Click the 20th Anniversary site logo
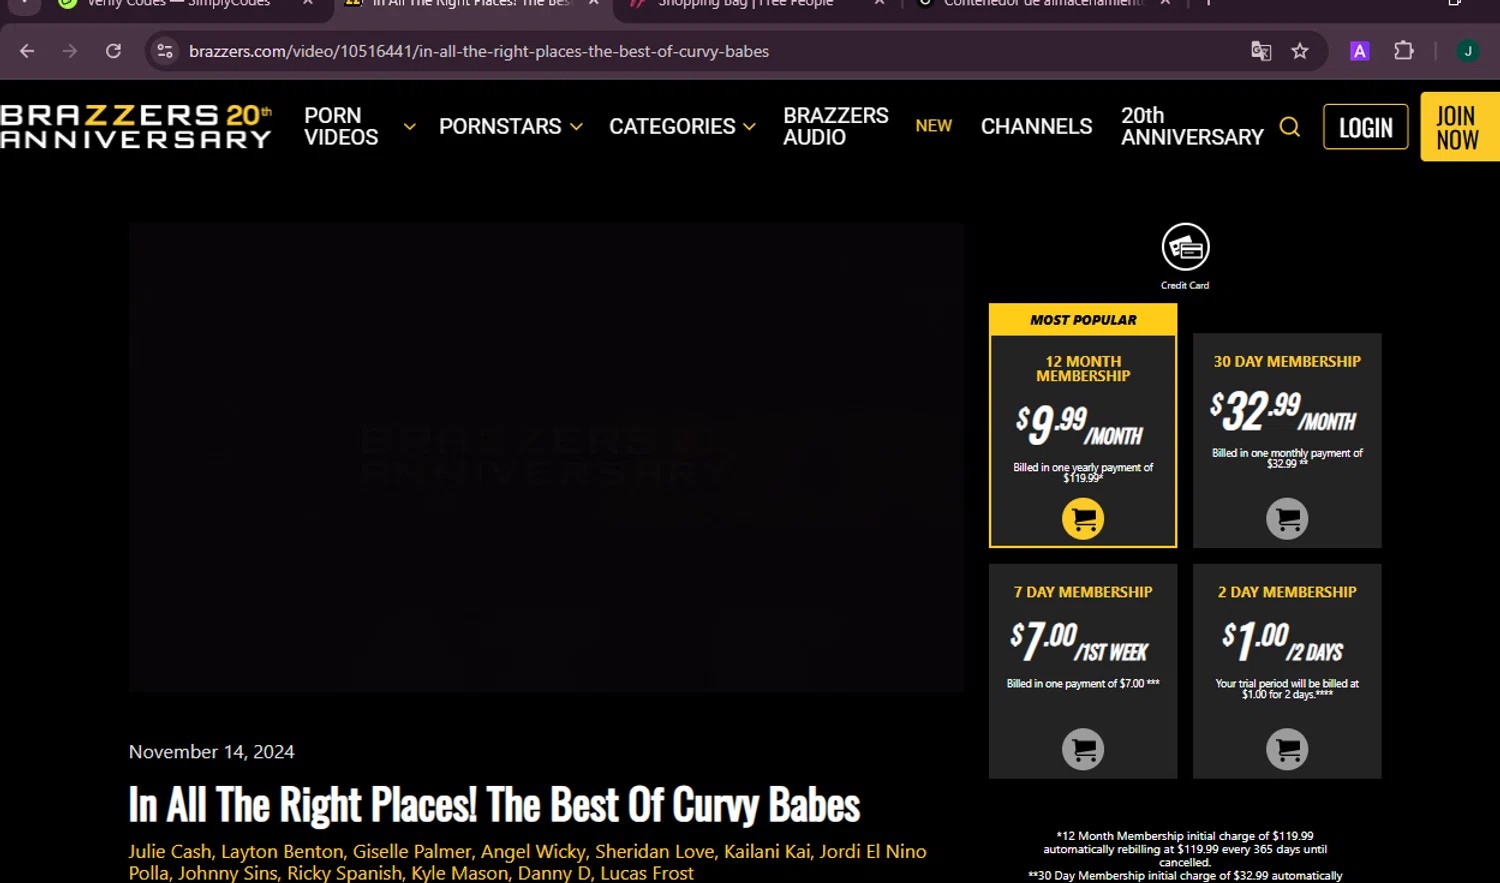This screenshot has height=883, width=1500. pyautogui.click(x=136, y=126)
